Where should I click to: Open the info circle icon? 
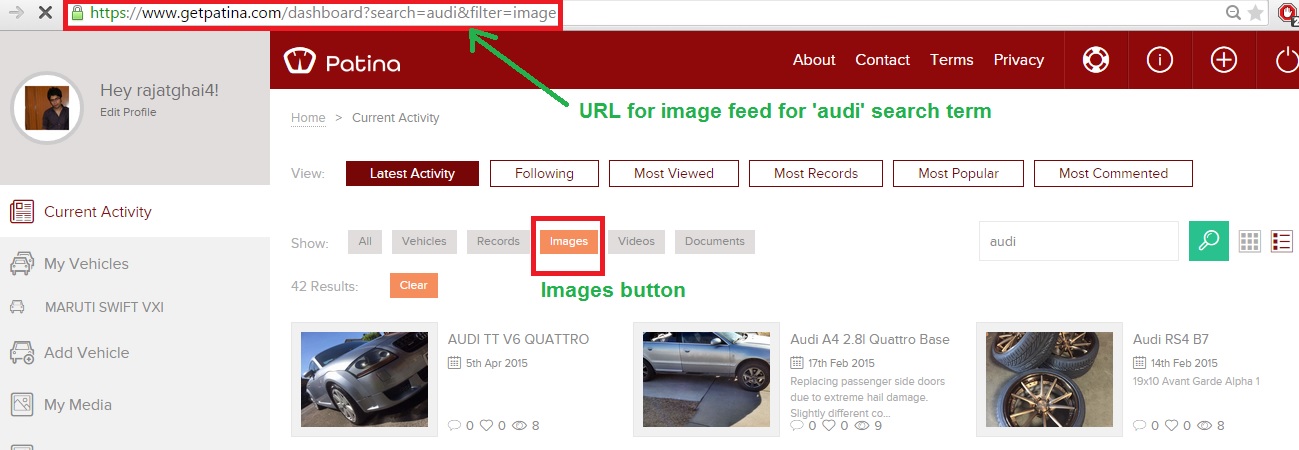click(x=1160, y=60)
